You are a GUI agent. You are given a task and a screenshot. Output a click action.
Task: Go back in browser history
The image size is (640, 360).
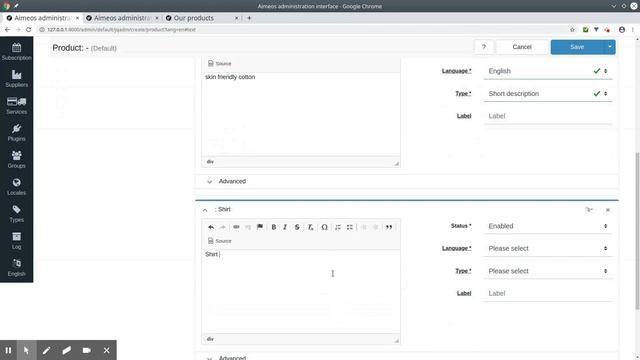[x=7, y=29]
